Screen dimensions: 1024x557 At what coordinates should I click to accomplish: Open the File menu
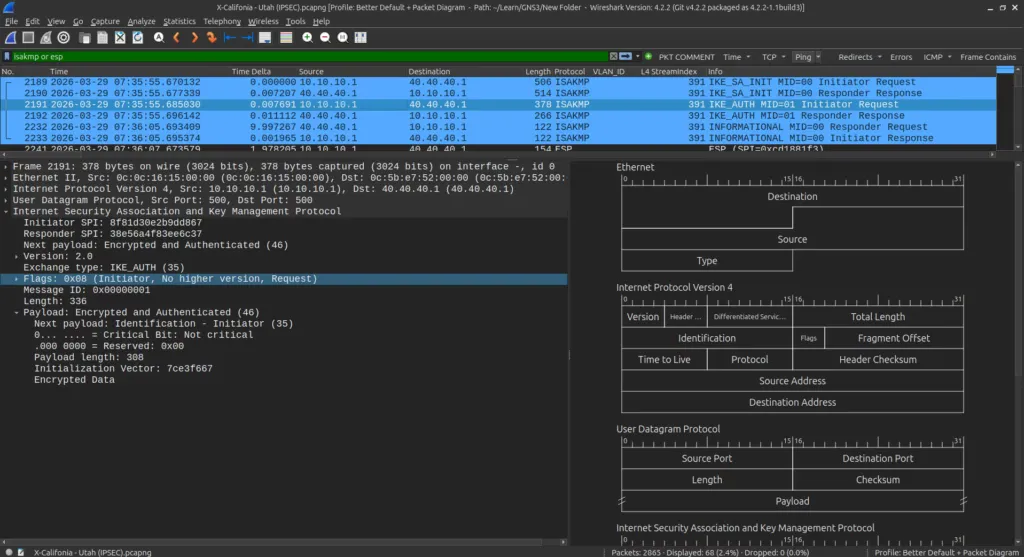(11, 22)
